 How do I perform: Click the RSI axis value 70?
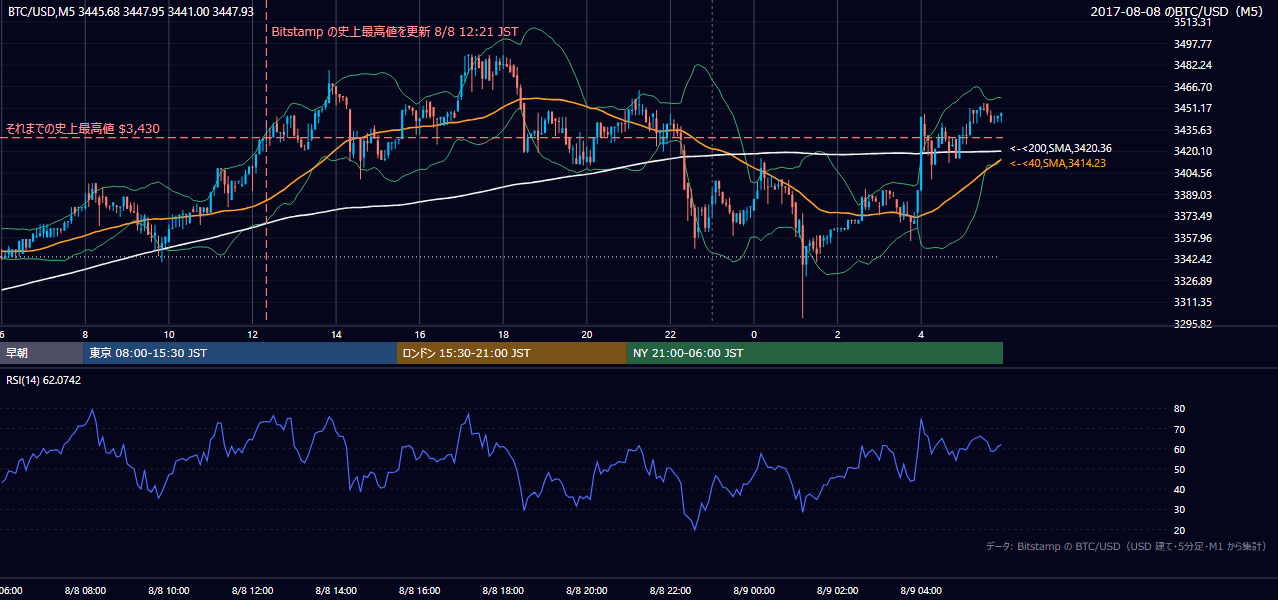click(x=1179, y=429)
